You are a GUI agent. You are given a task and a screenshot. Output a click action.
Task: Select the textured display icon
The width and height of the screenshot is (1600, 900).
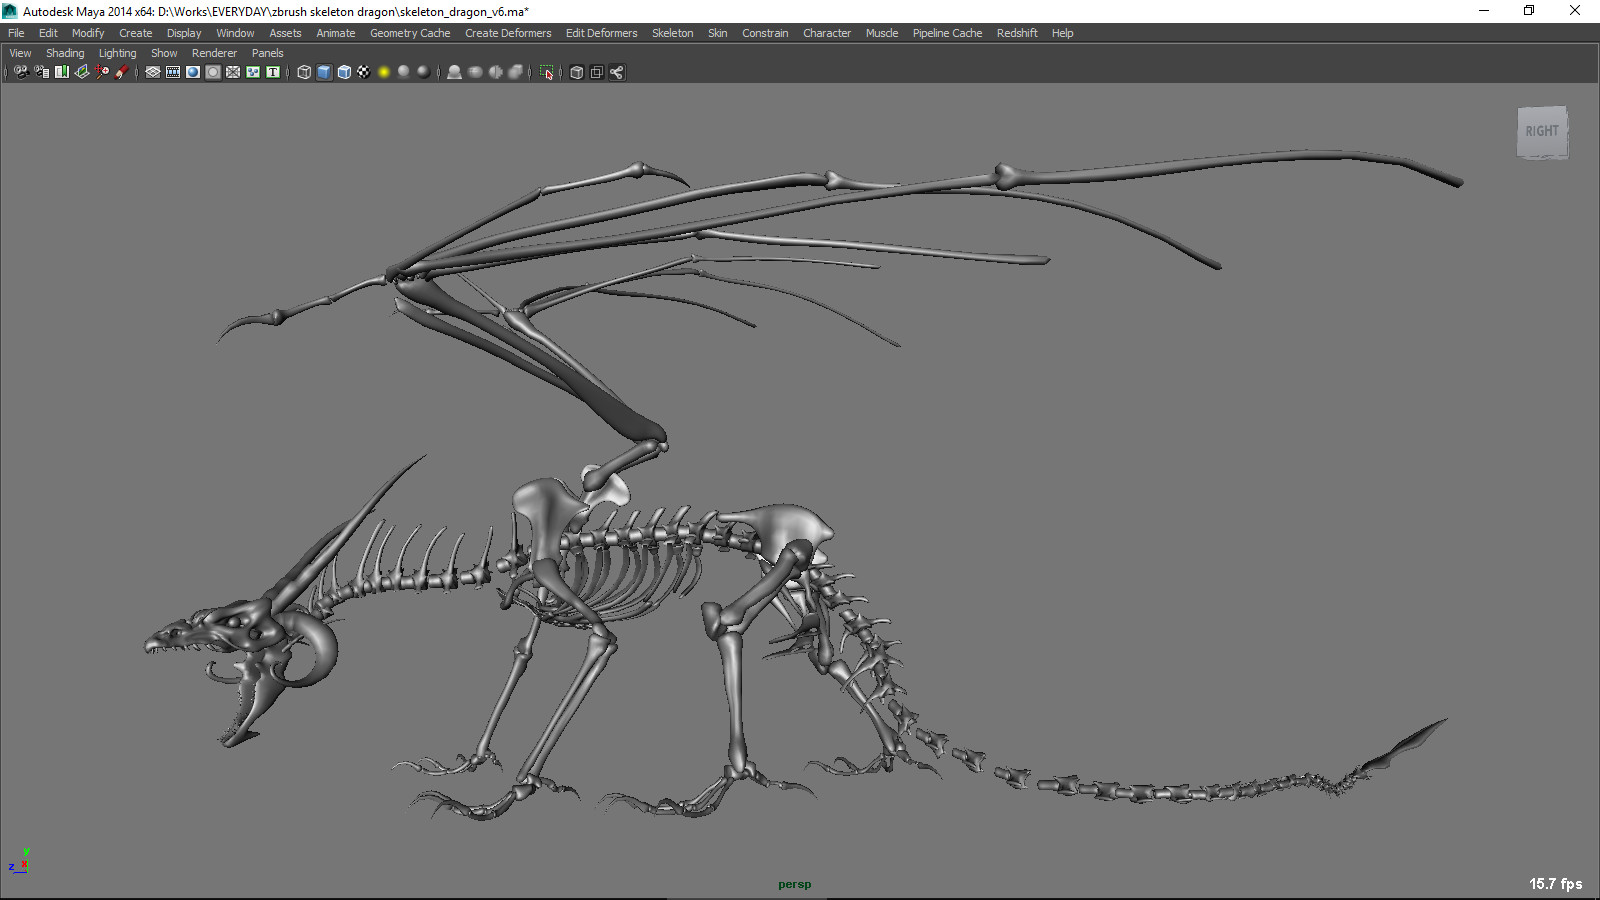coord(343,72)
